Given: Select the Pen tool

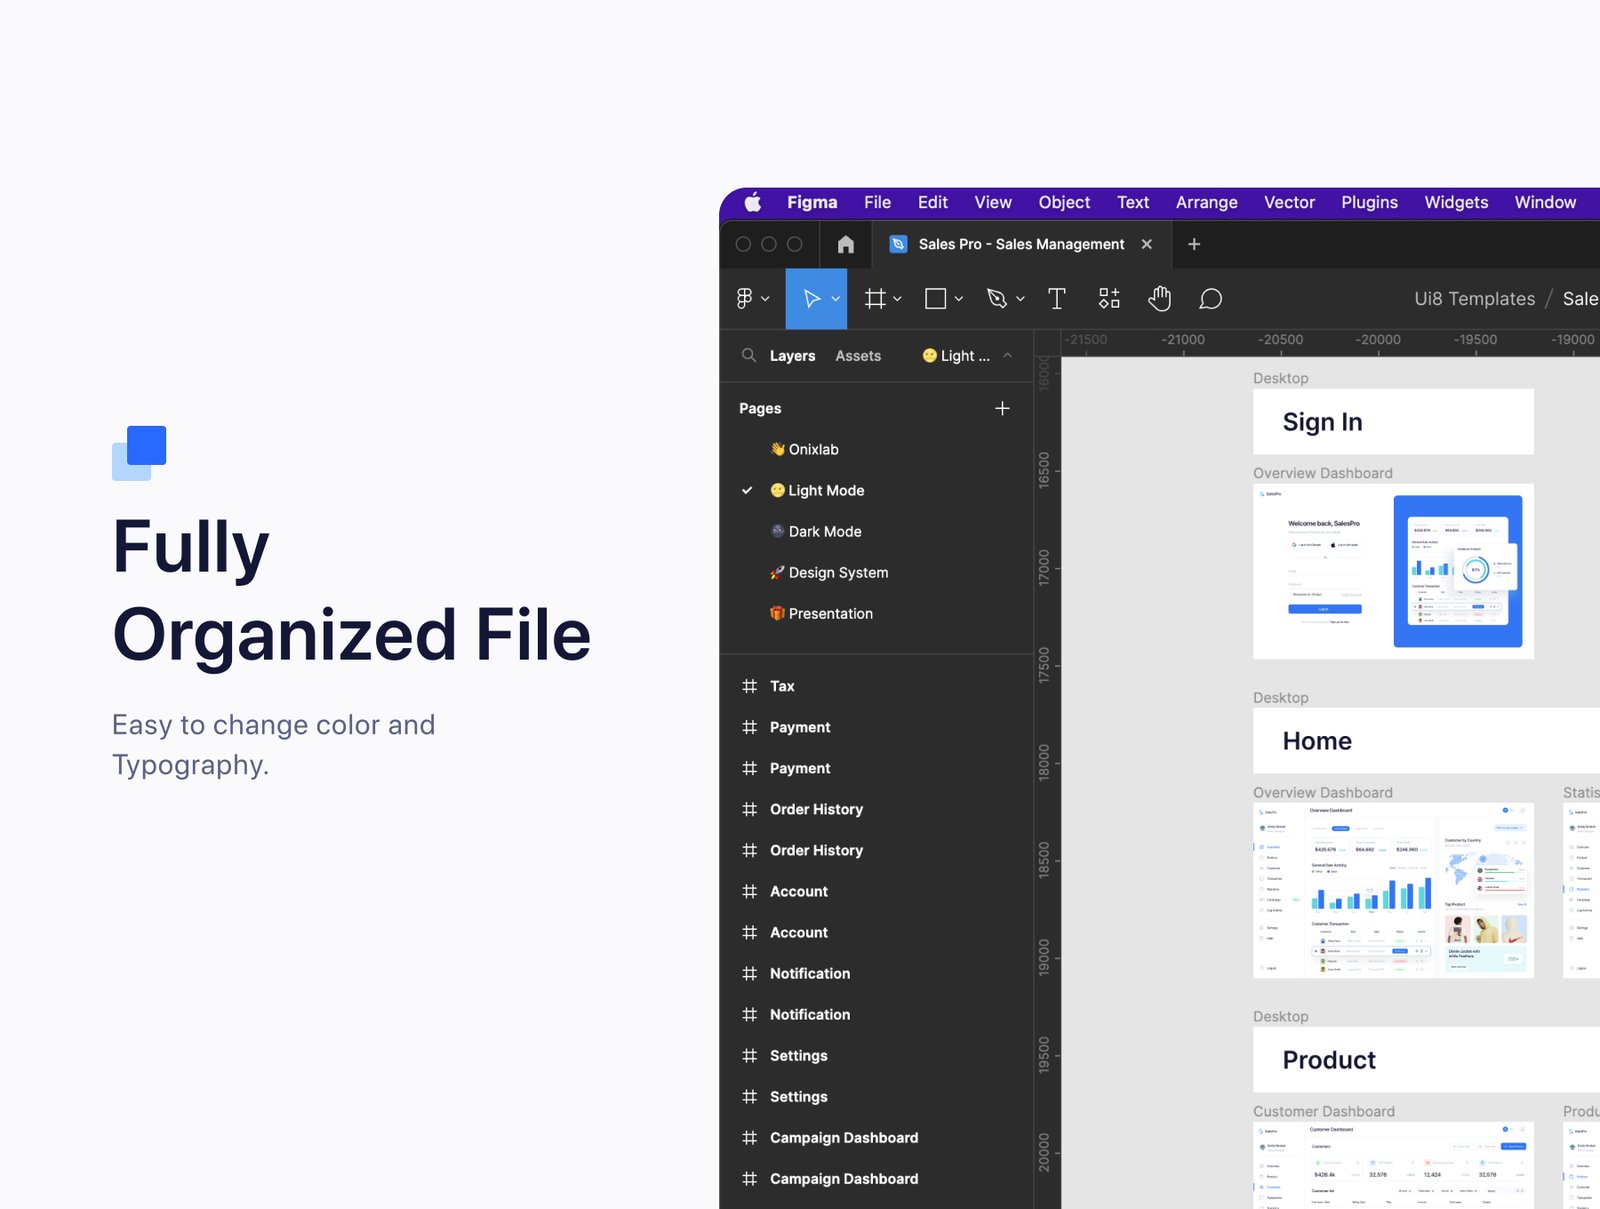Looking at the screenshot, I should tap(997, 299).
